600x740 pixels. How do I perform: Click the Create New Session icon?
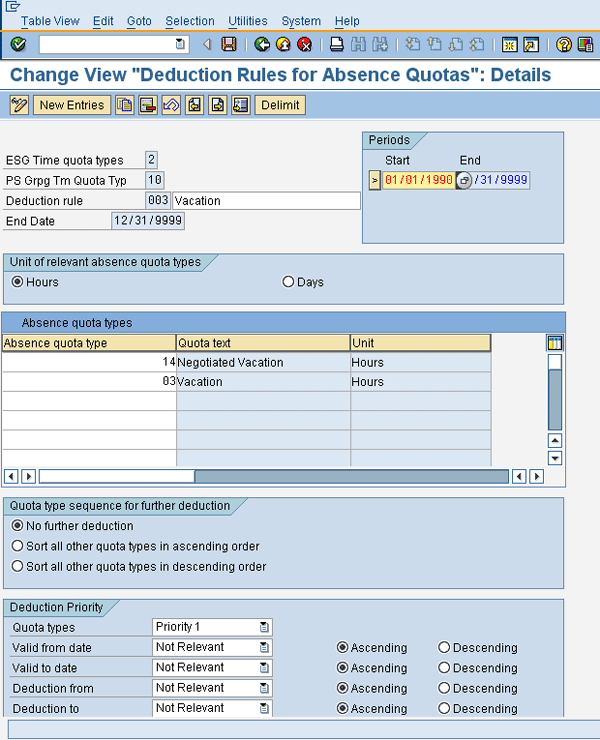point(509,44)
